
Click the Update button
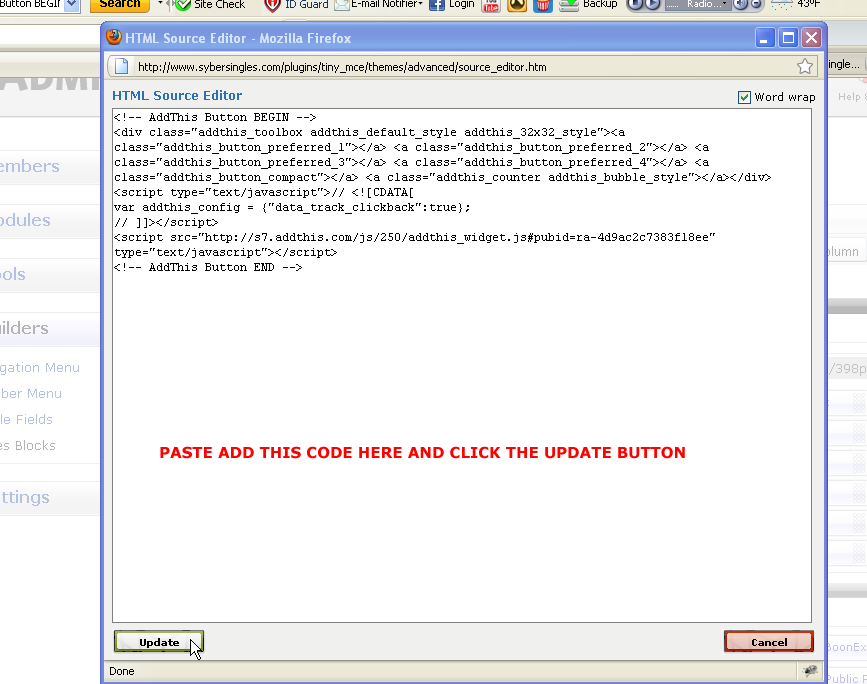tap(159, 642)
